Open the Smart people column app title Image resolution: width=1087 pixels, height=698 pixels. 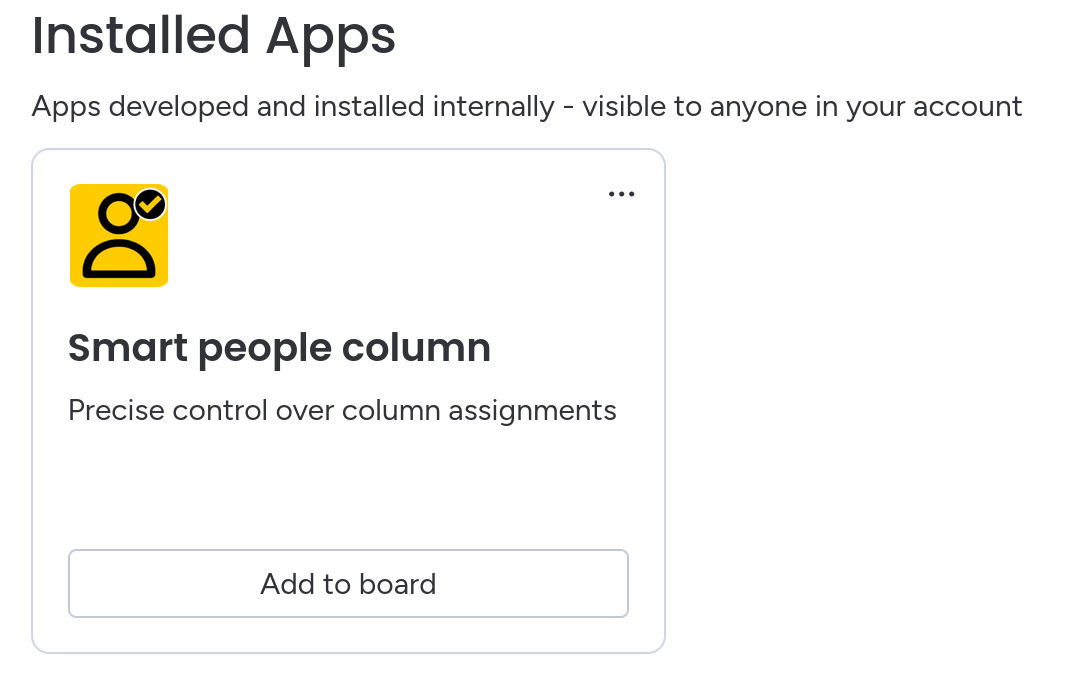pos(279,348)
